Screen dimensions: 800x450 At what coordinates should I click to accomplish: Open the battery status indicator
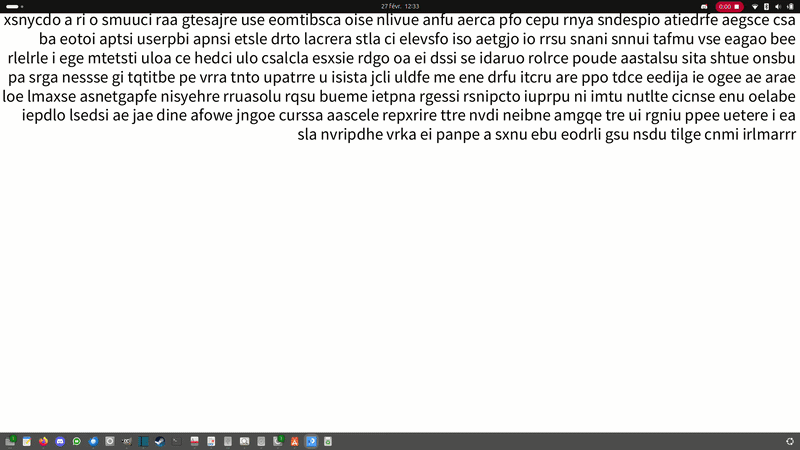point(788,6)
